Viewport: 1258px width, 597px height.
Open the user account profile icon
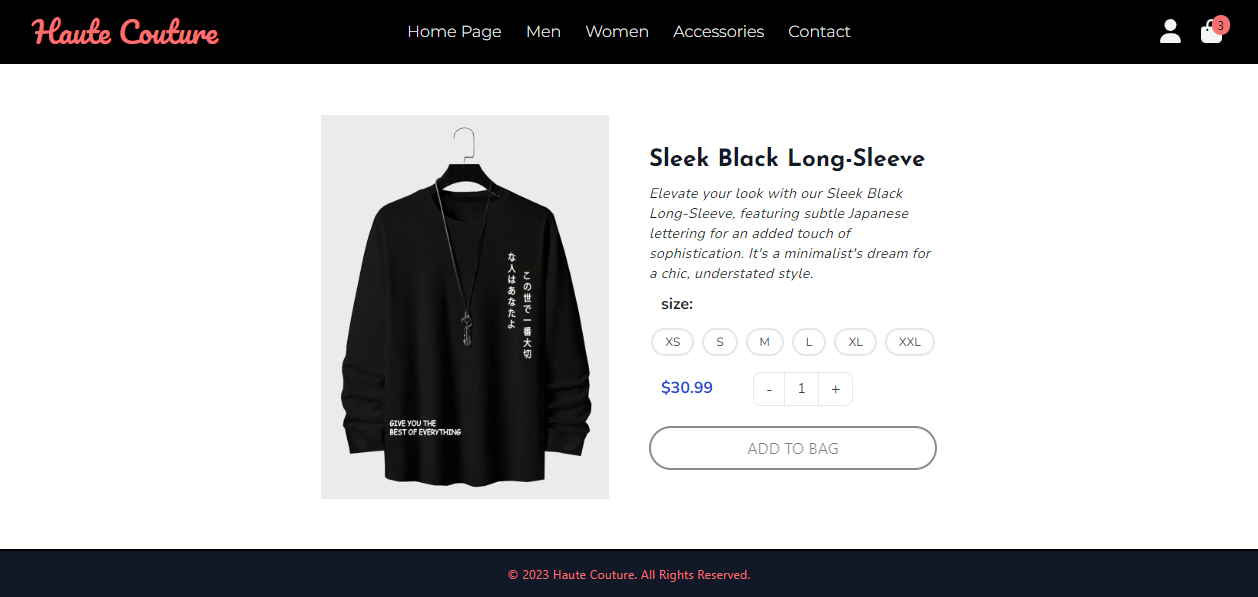[1170, 32]
